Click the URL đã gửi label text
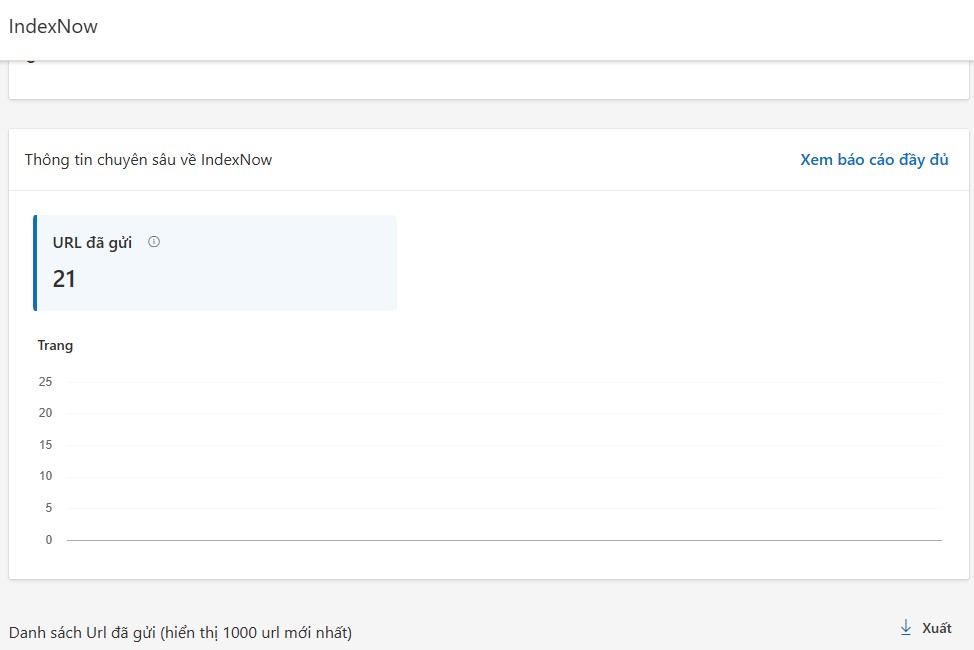Image resolution: width=974 pixels, height=650 pixels. (x=92, y=243)
